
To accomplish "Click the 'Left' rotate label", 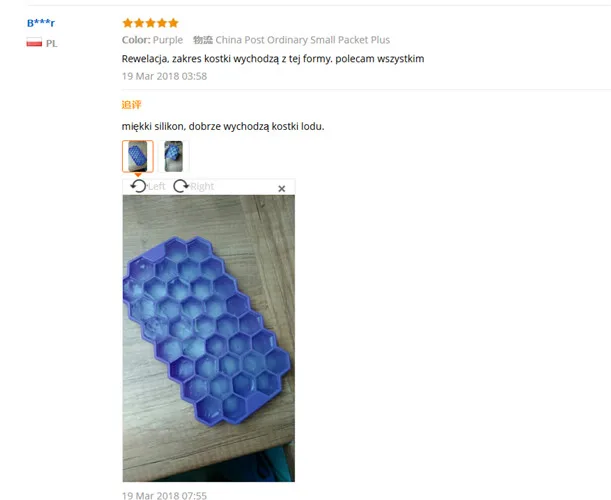I will click(157, 186).
